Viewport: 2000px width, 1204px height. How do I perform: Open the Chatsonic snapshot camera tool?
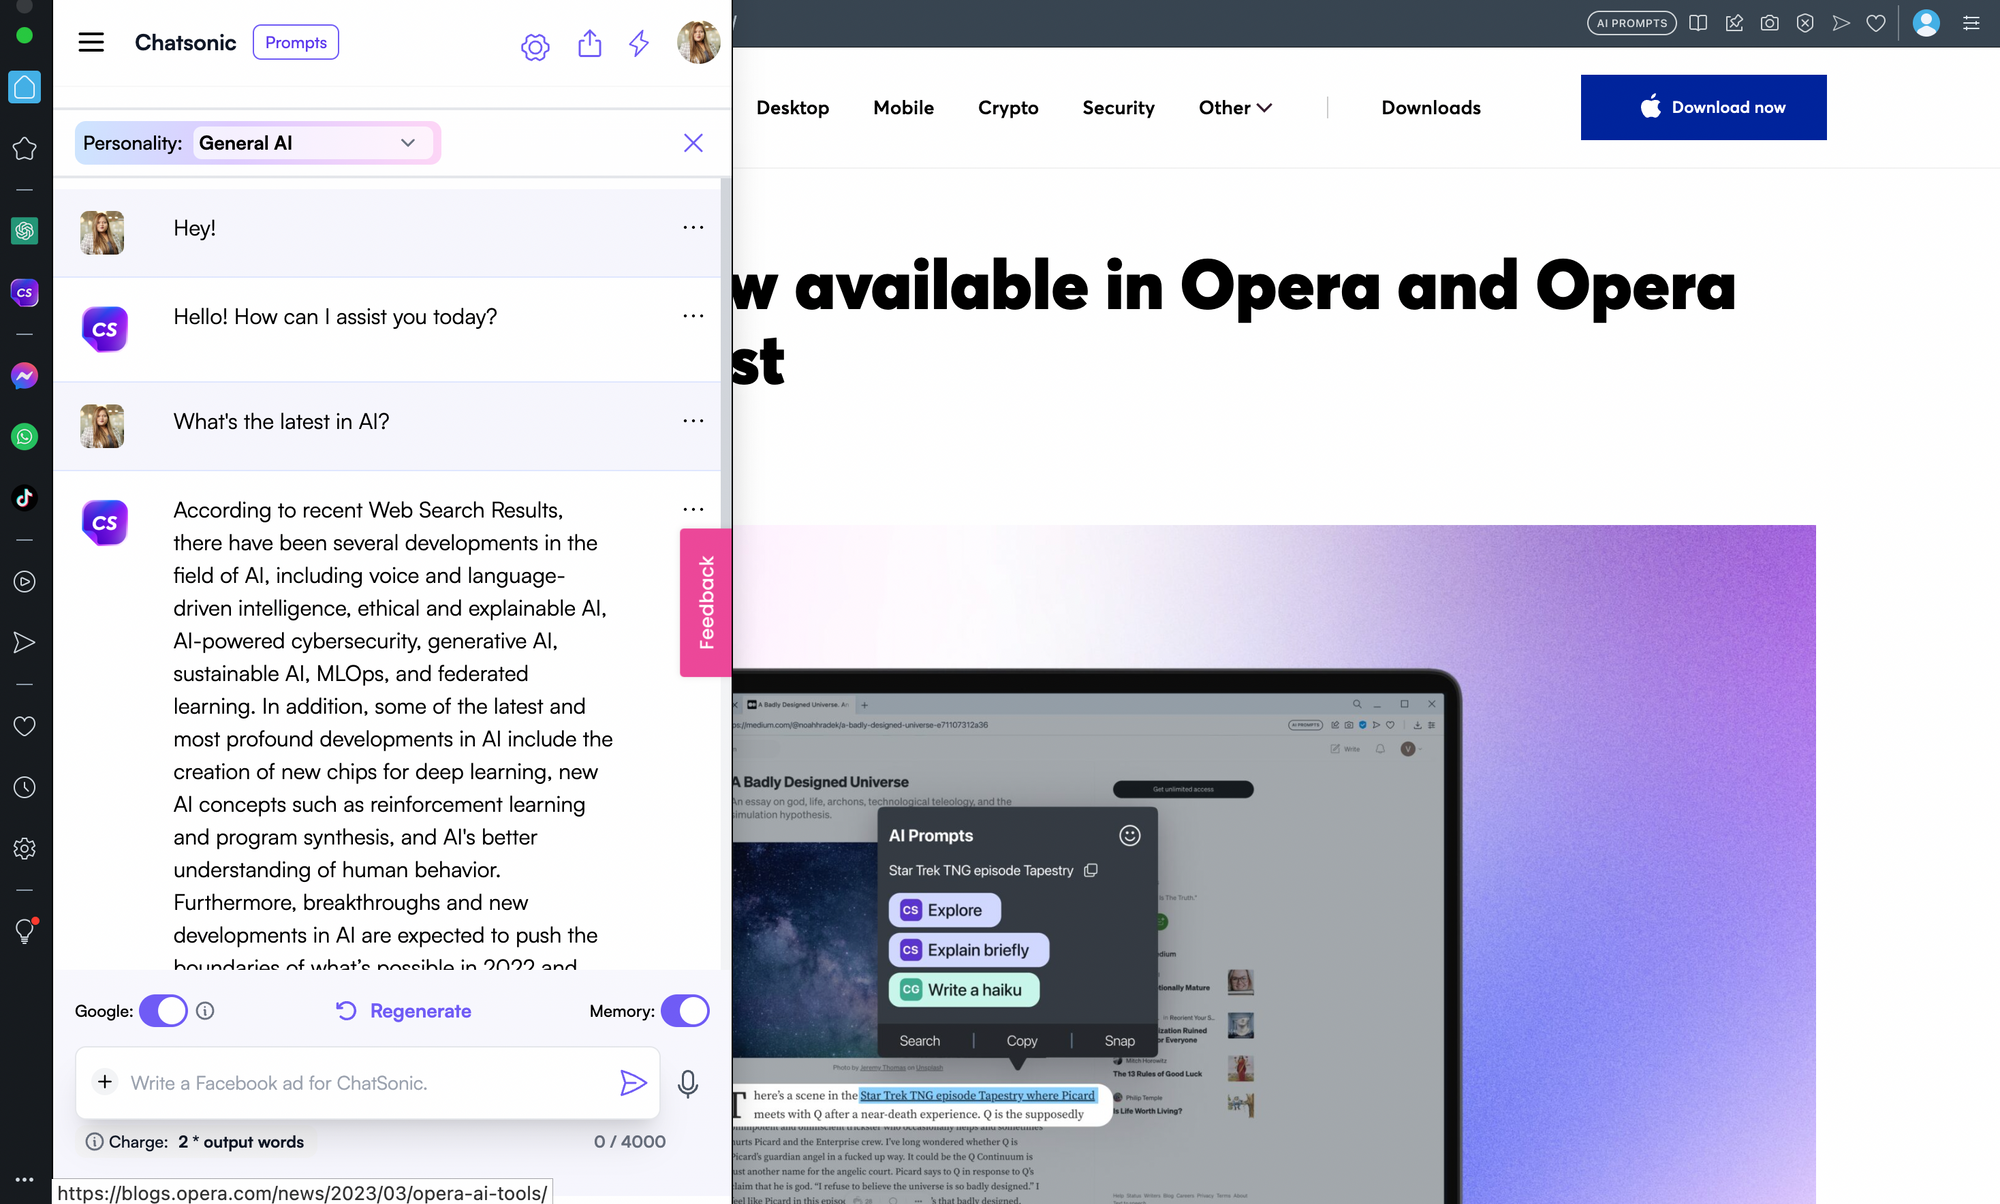click(1769, 22)
